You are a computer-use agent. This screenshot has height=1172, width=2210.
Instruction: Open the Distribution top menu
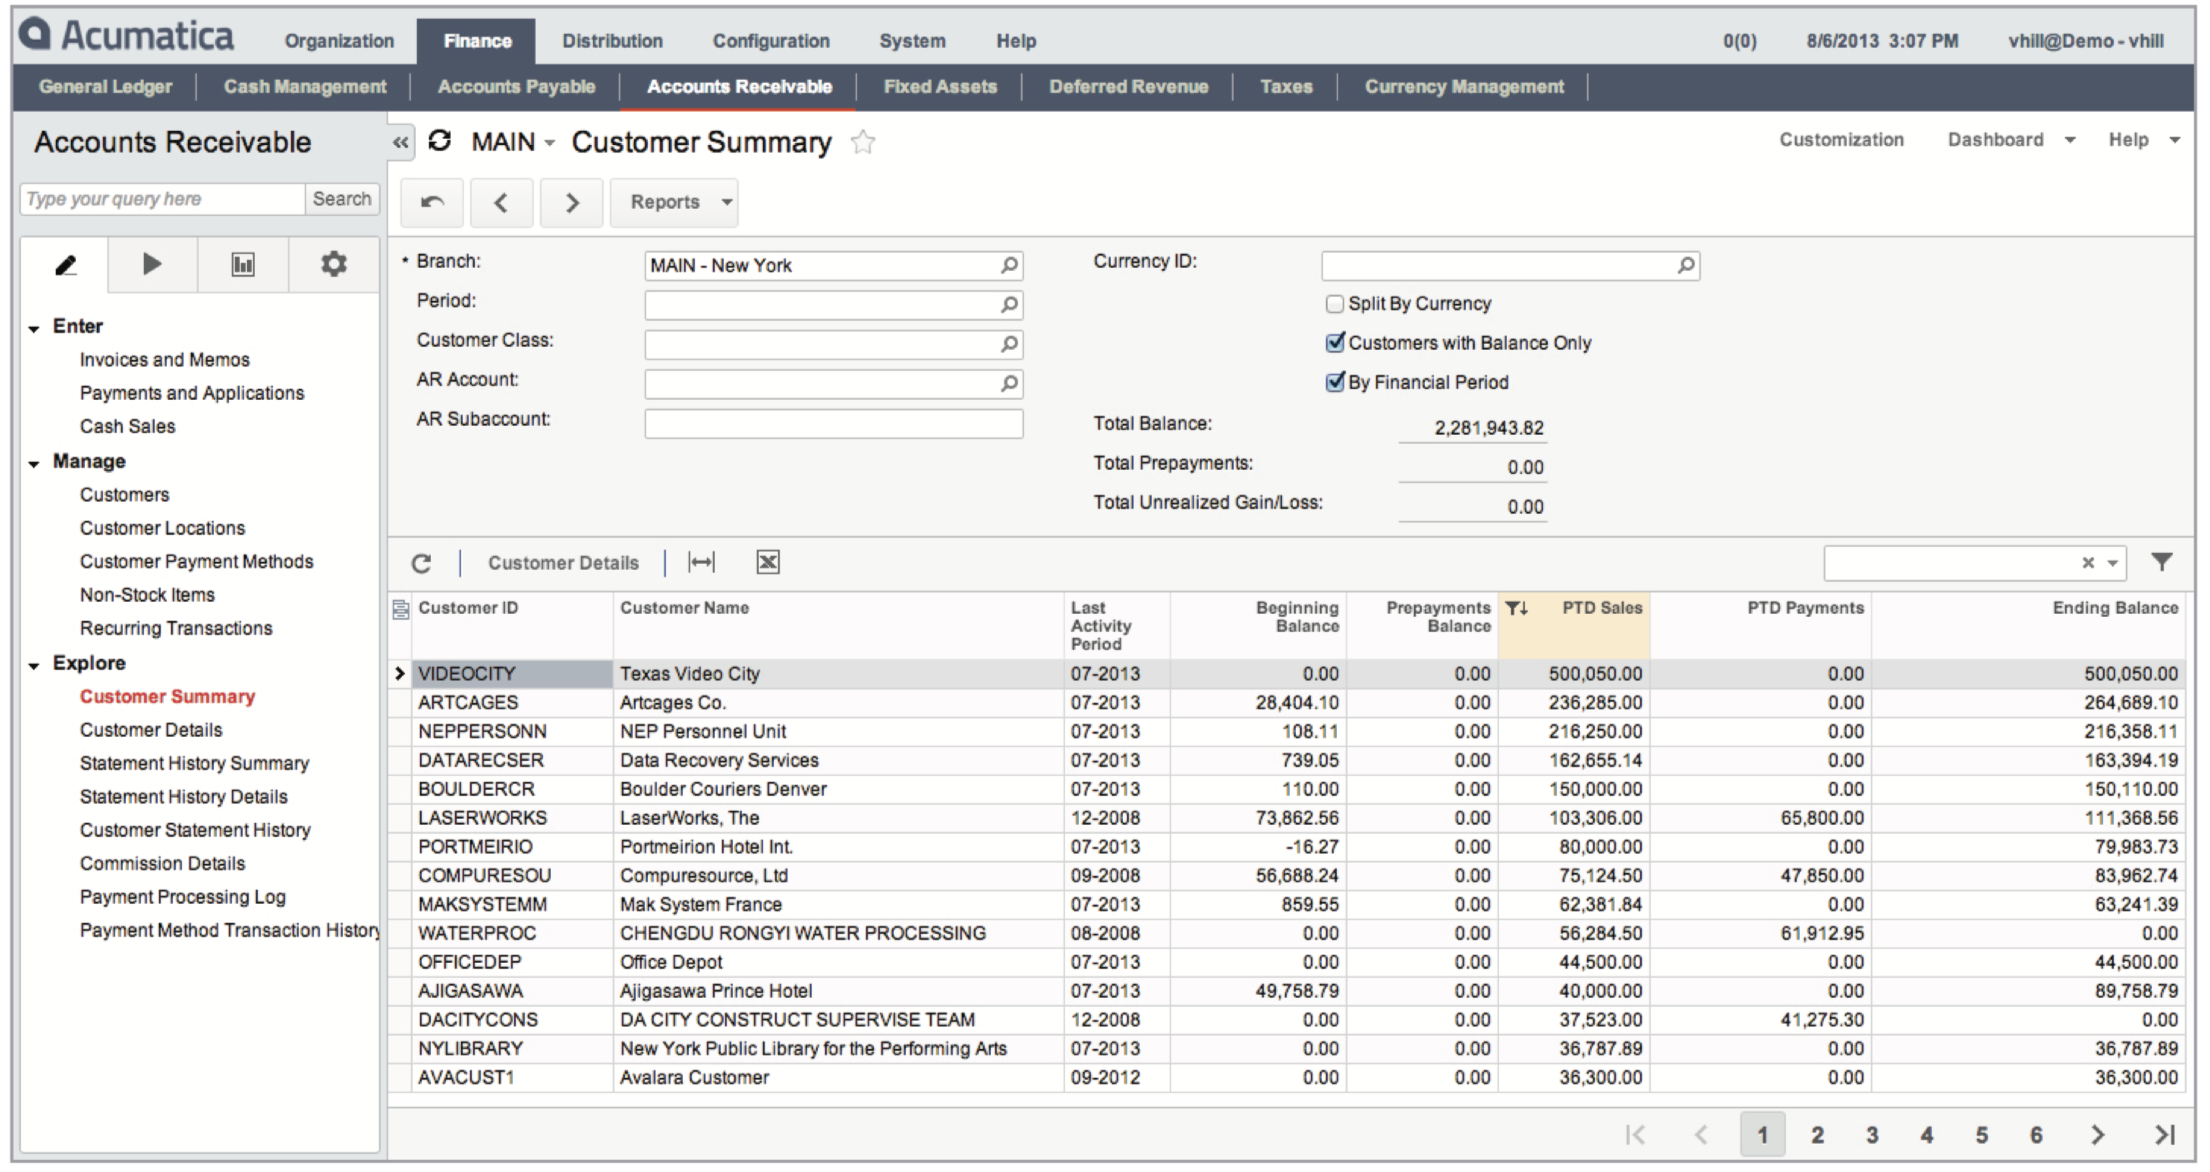click(x=612, y=41)
